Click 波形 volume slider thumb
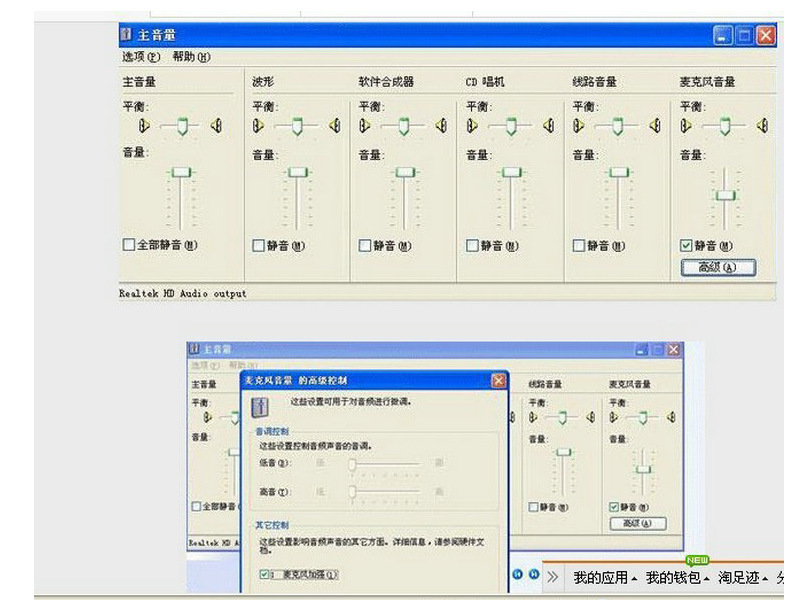Screen dimensions: 797x600 [x=298, y=172]
